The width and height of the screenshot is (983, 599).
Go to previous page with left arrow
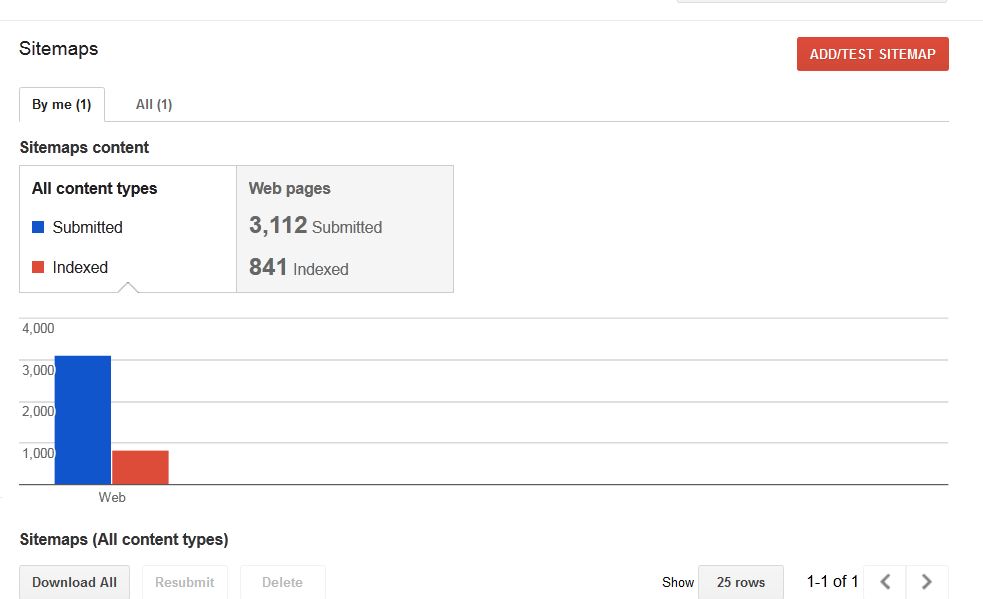(885, 582)
